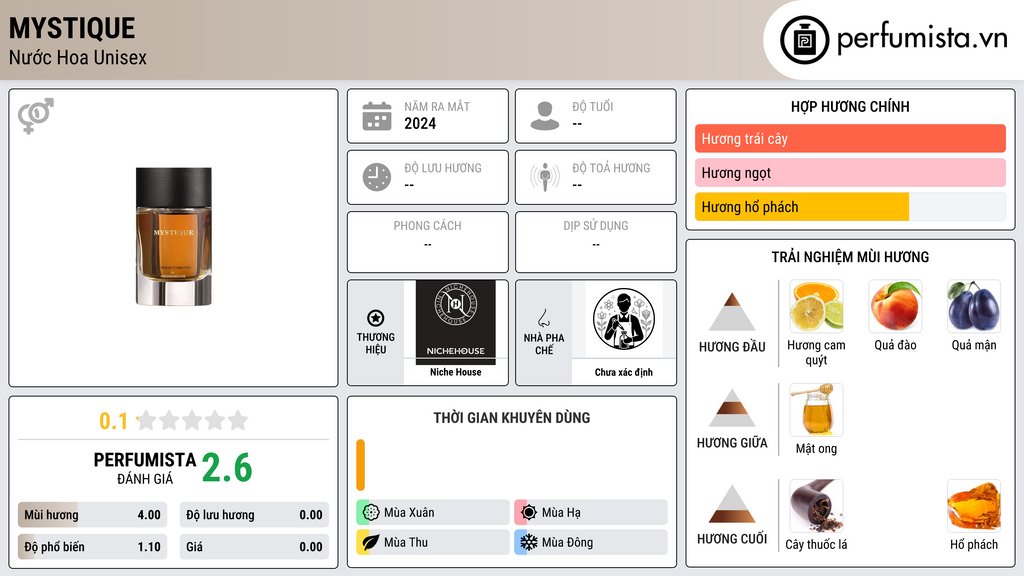Select the Hổ phách amber note image
Viewport: 1024px width, 576px height.
(x=974, y=506)
